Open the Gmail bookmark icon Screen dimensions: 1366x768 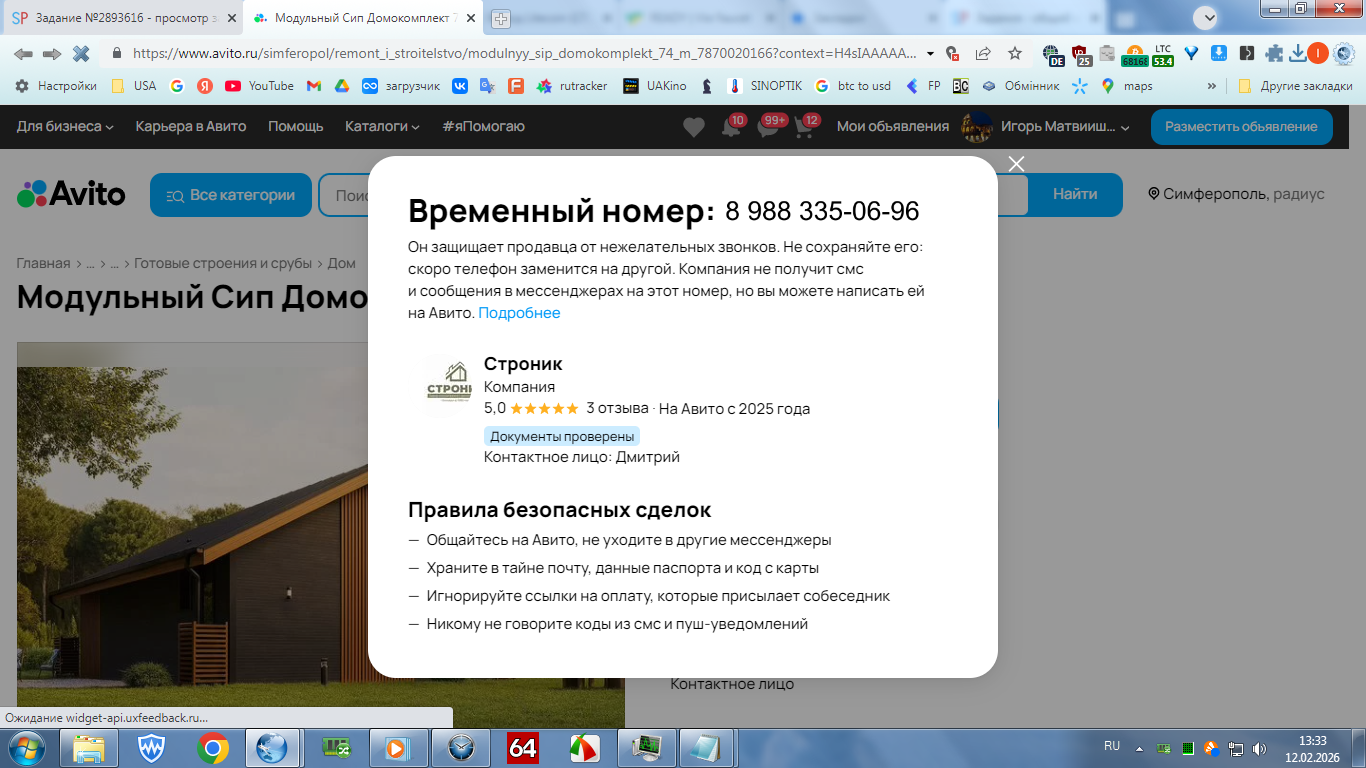pos(314,86)
